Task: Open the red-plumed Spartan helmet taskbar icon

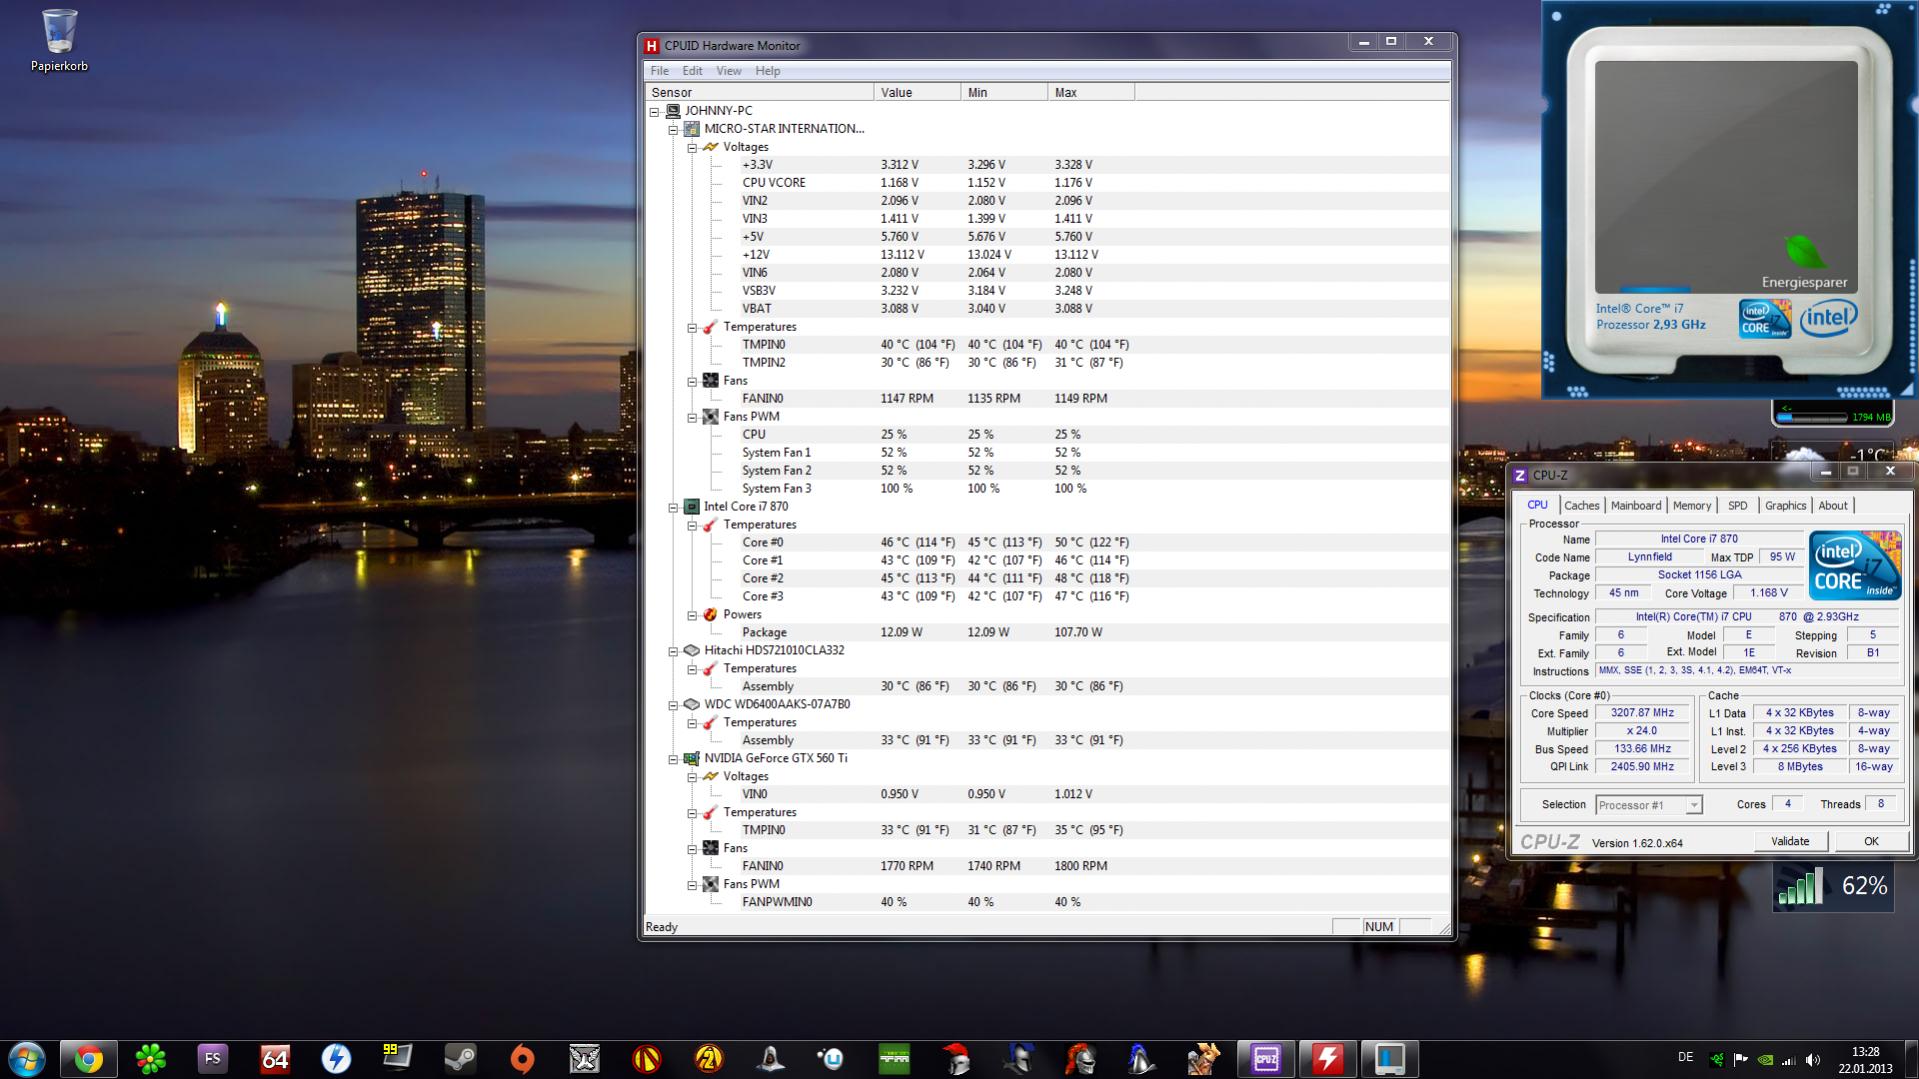Action: (x=956, y=1058)
